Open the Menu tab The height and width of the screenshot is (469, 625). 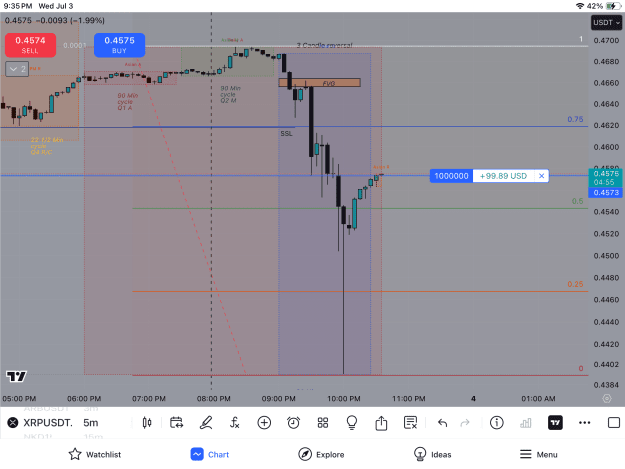(x=539, y=454)
